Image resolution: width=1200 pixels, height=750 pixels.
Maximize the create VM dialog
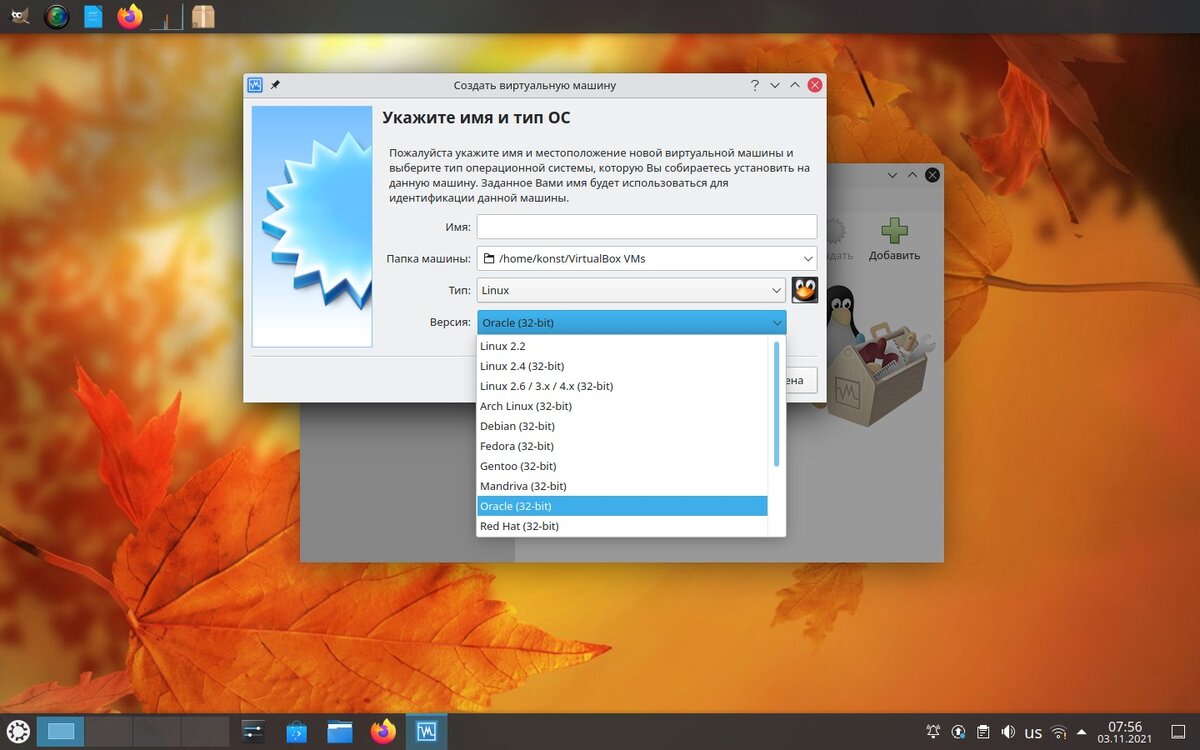(x=795, y=85)
